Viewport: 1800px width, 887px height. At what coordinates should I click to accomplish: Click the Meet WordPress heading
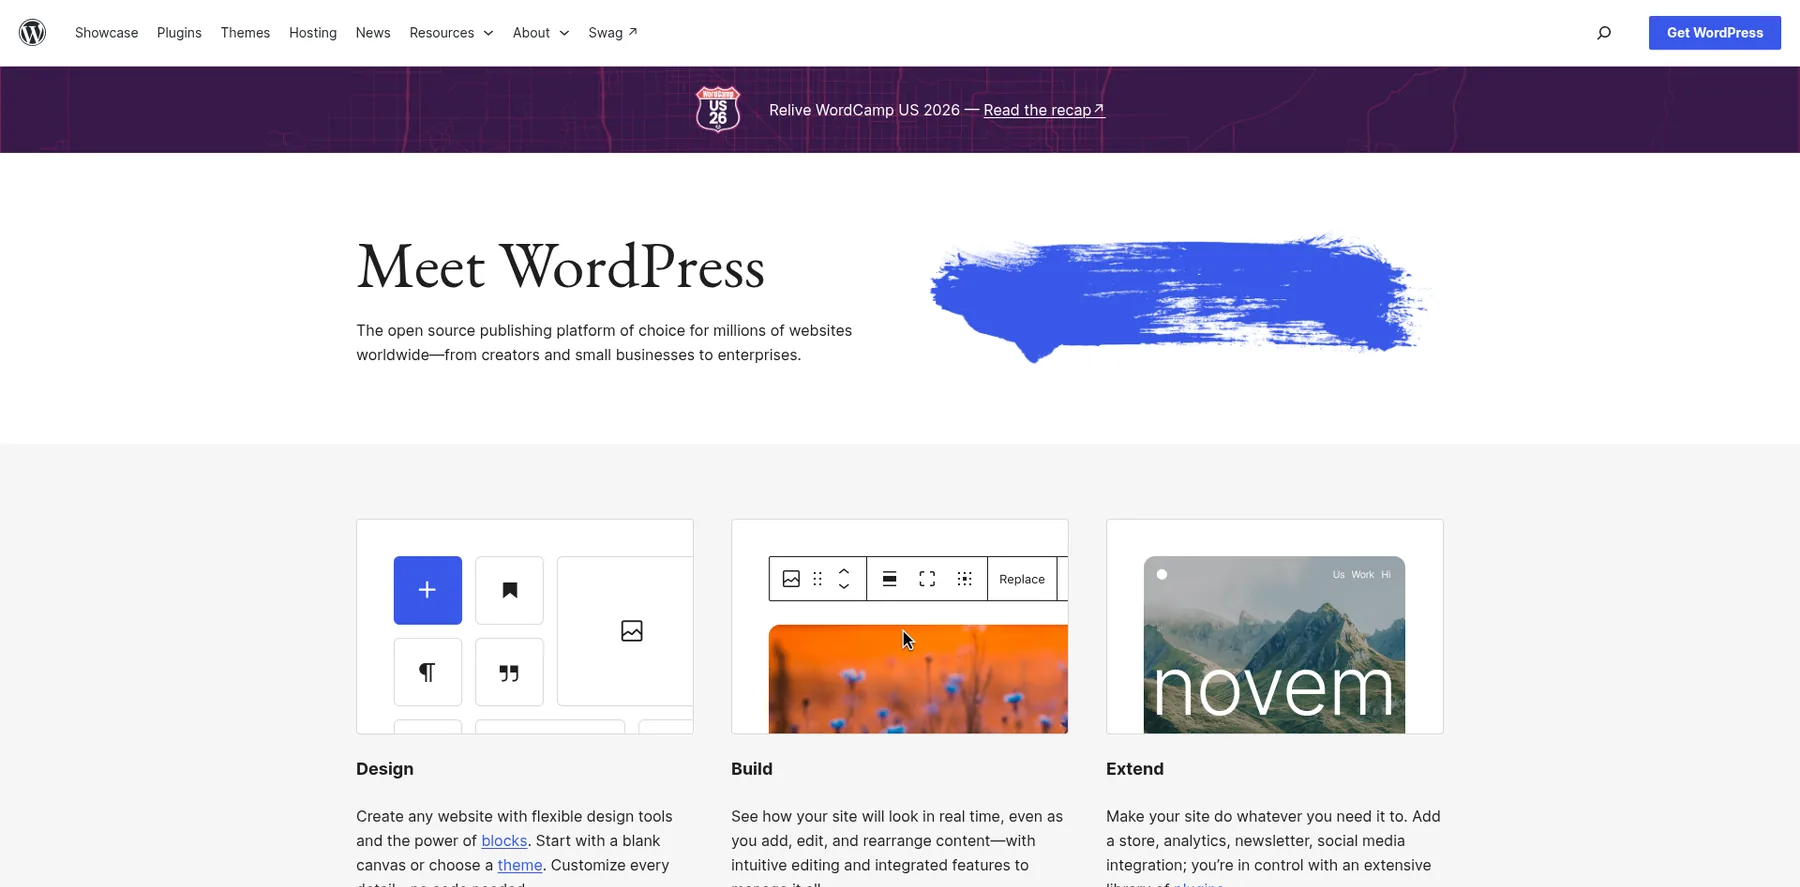(x=561, y=267)
